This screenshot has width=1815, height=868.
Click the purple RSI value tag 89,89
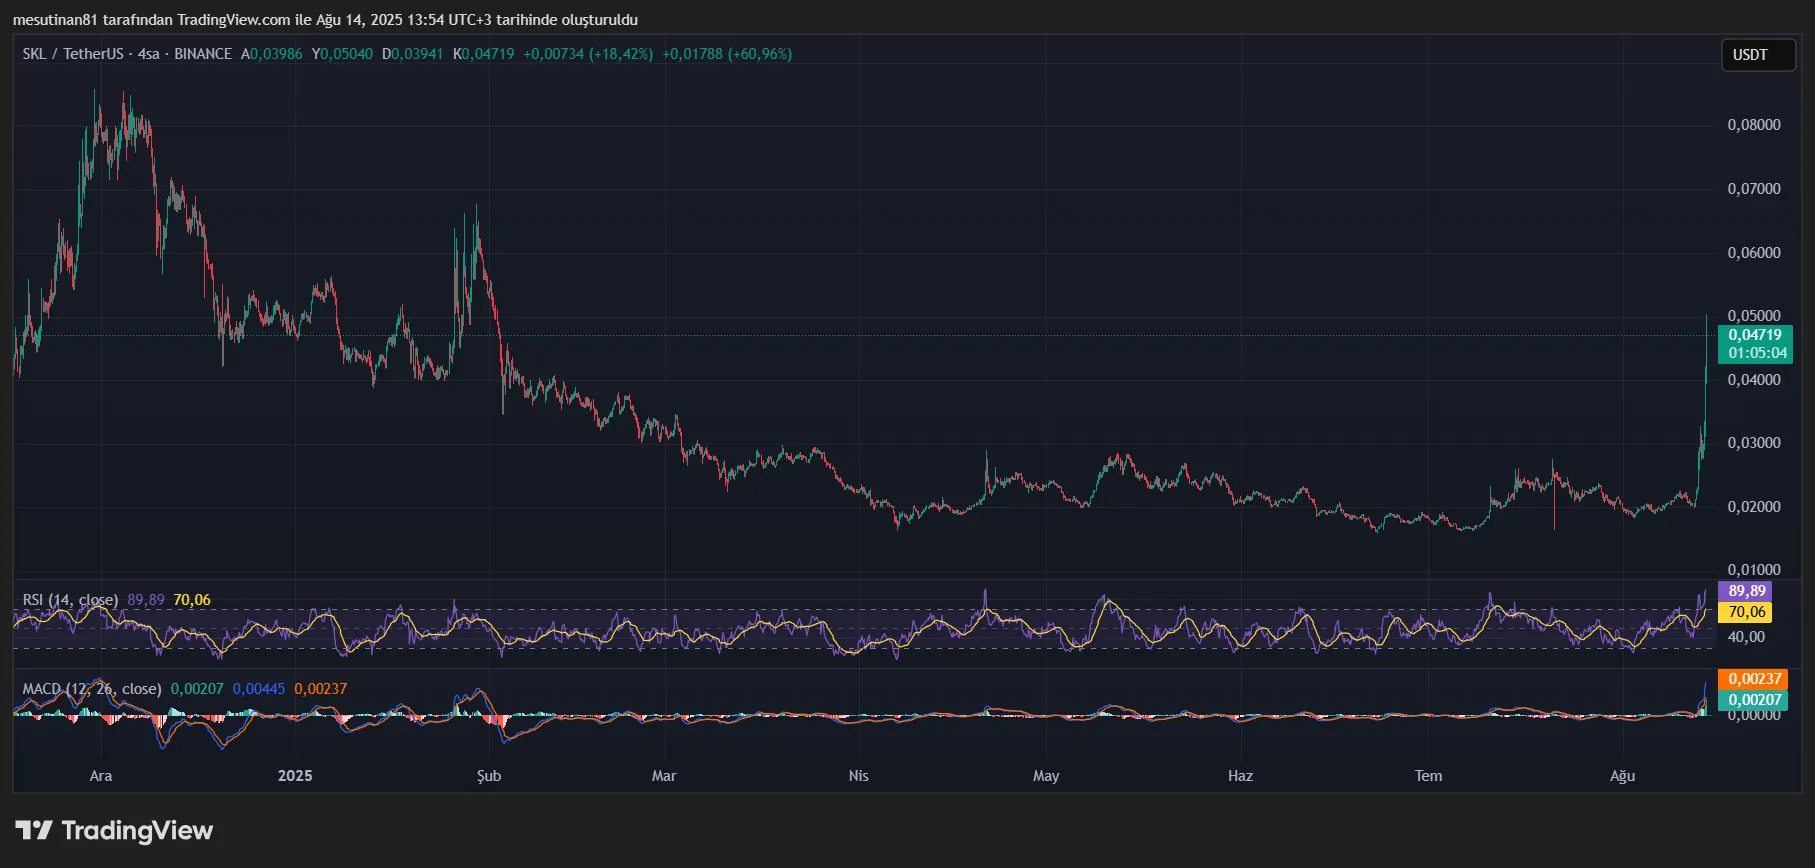click(1744, 591)
